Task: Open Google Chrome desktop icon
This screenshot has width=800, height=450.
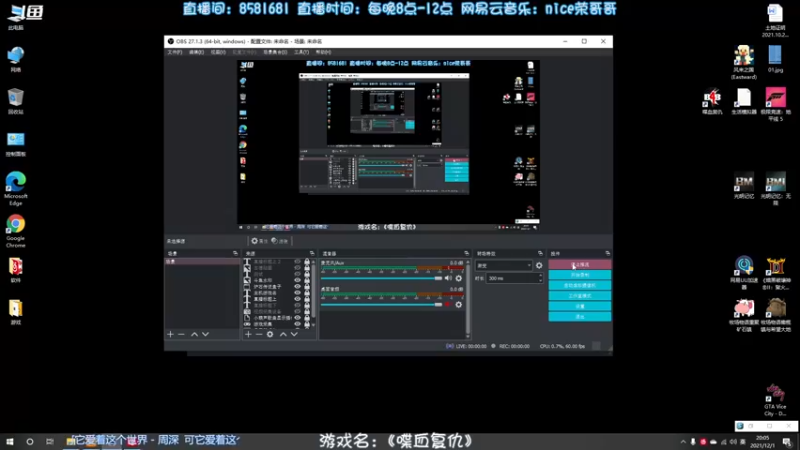Action: click(x=15, y=231)
